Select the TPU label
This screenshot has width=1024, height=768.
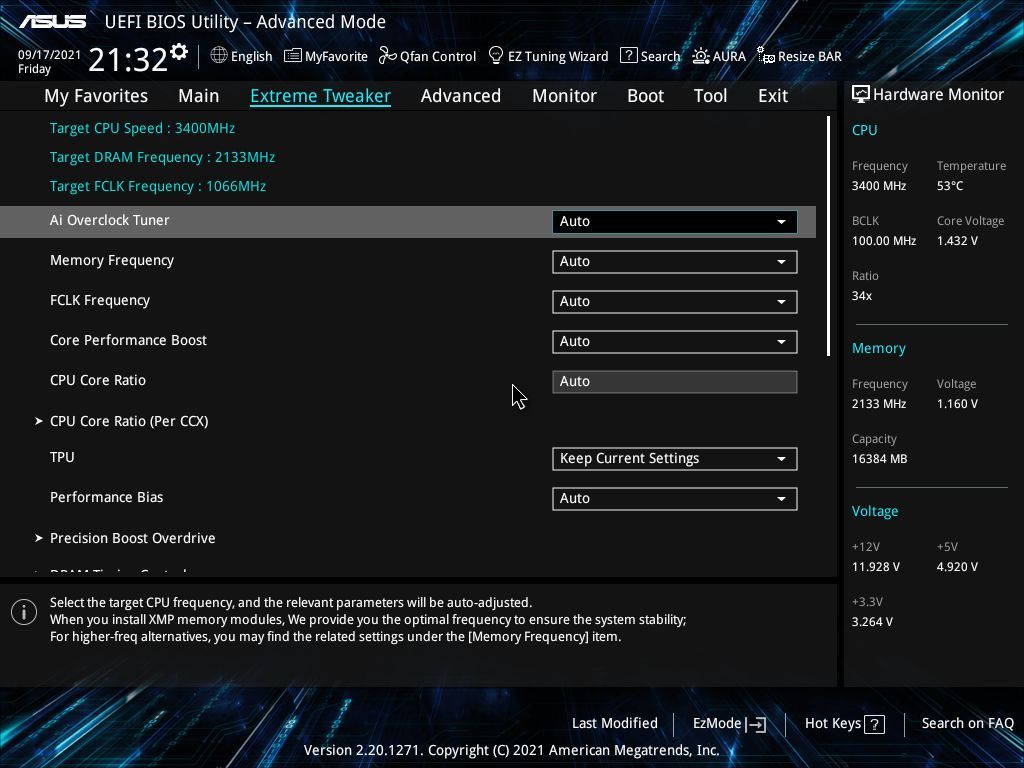[62, 457]
